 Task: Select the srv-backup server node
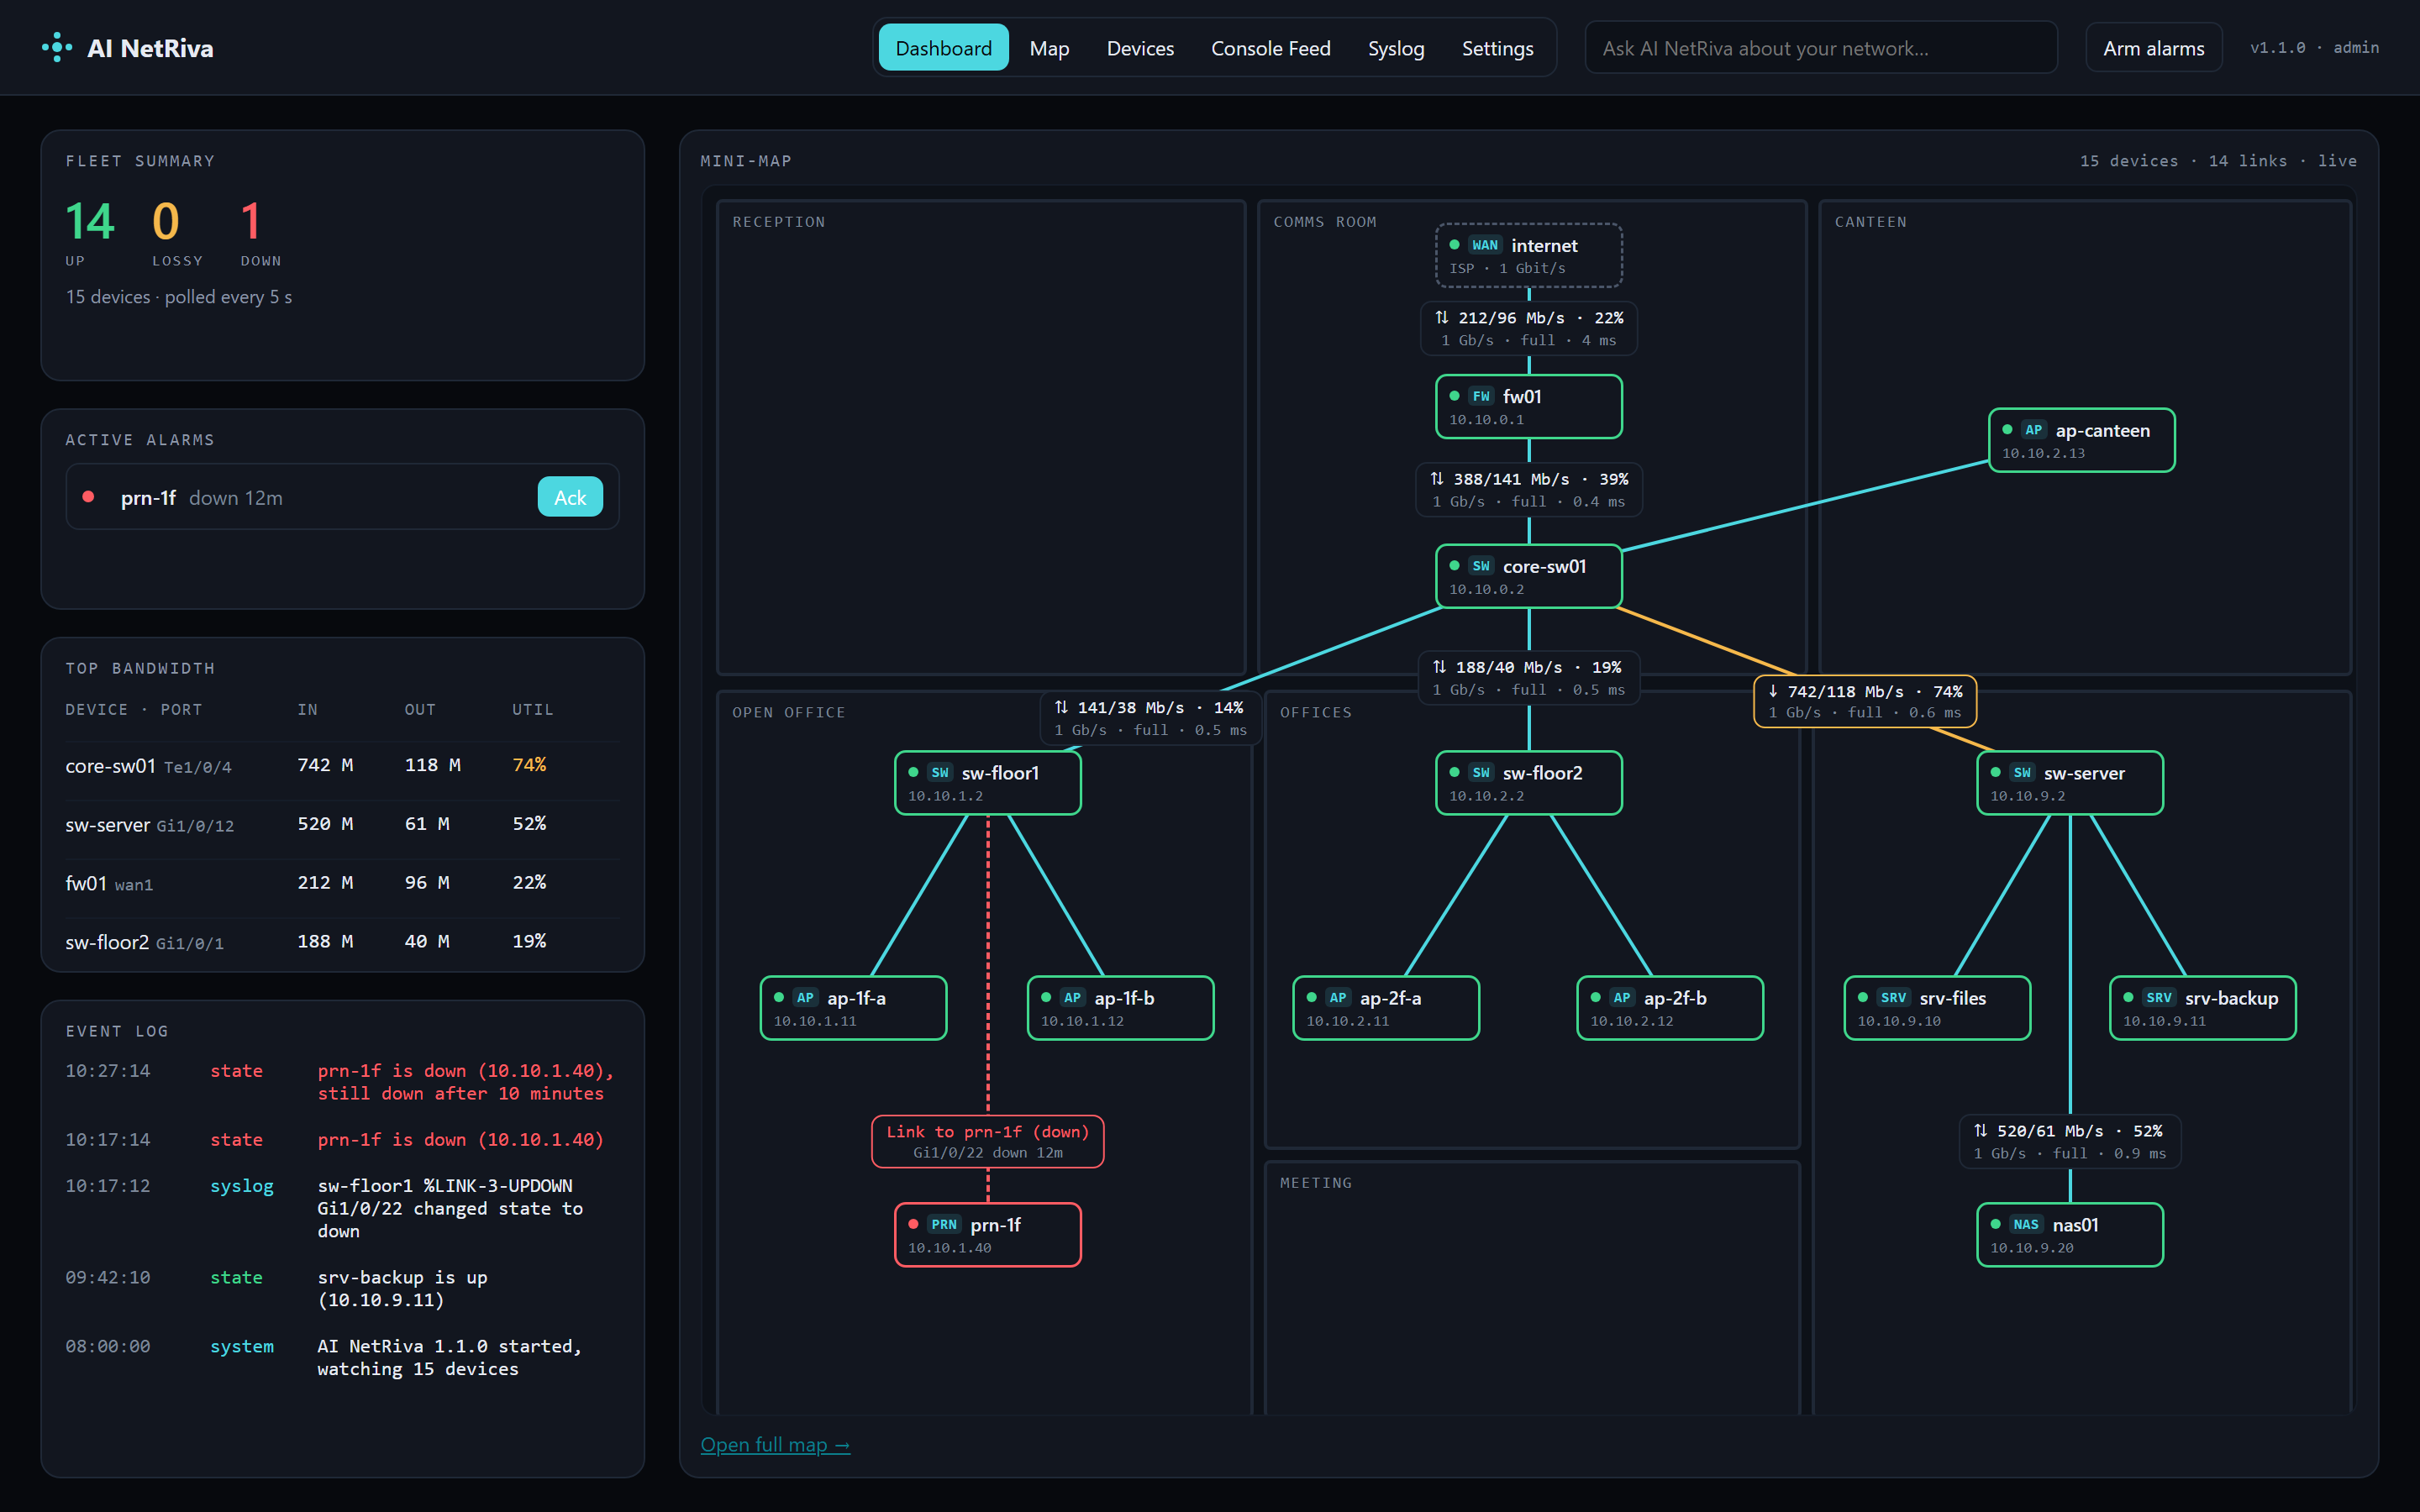pos(2202,1008)
